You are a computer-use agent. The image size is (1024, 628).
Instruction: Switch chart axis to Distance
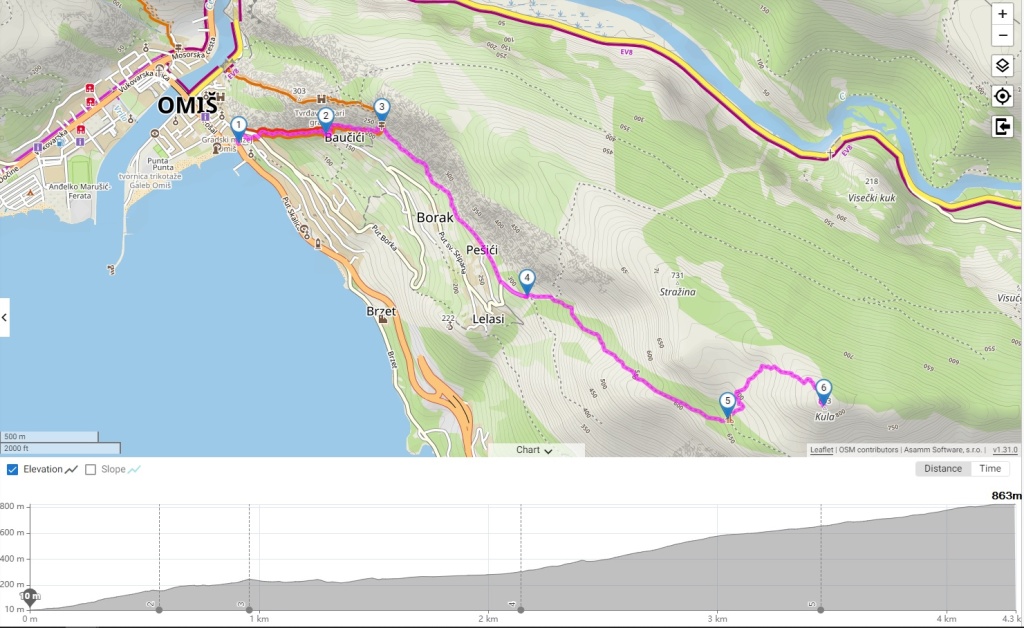click(942, 468)
